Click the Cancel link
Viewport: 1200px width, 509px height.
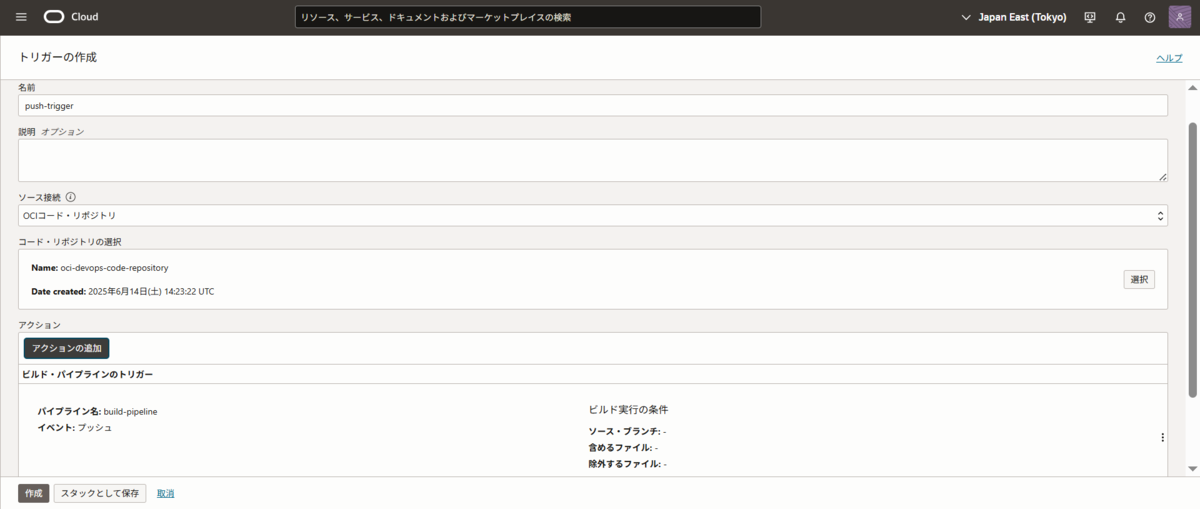(x=166, y=493)
